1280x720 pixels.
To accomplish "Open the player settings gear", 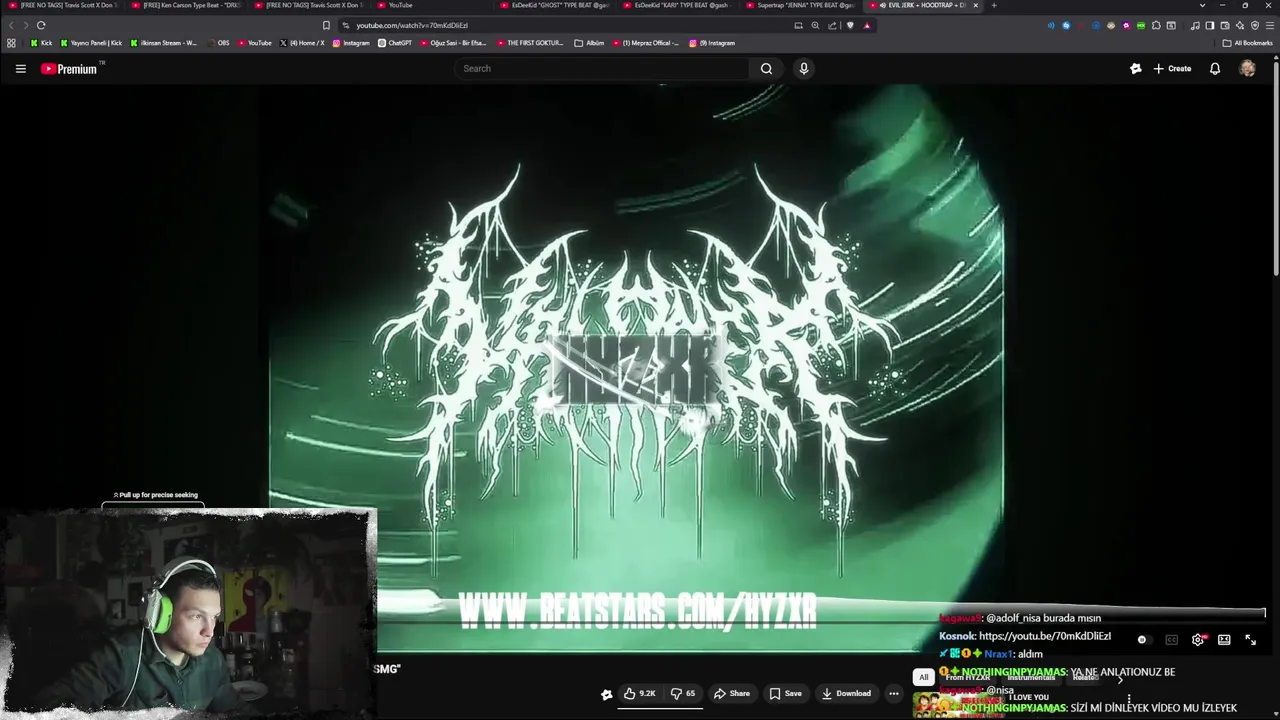I will [x=1198, y=640].
